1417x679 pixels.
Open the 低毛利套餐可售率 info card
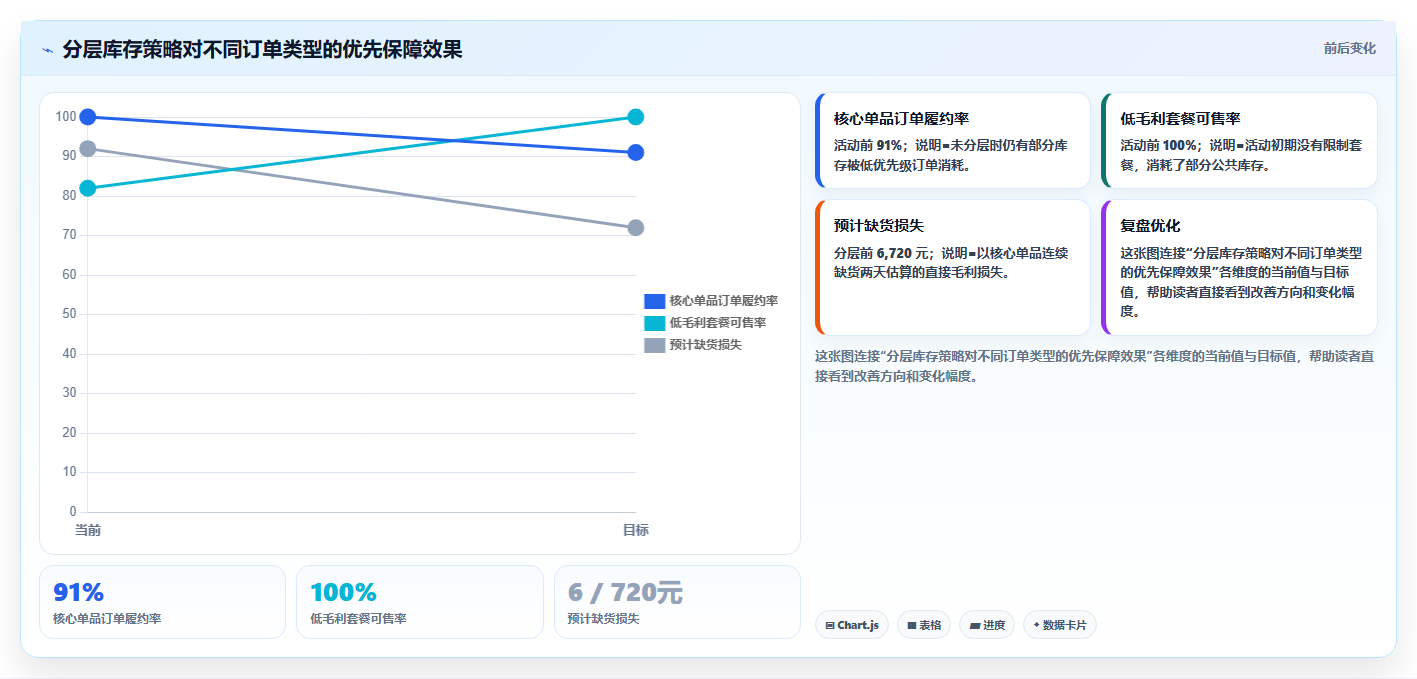coord(1239,141)
